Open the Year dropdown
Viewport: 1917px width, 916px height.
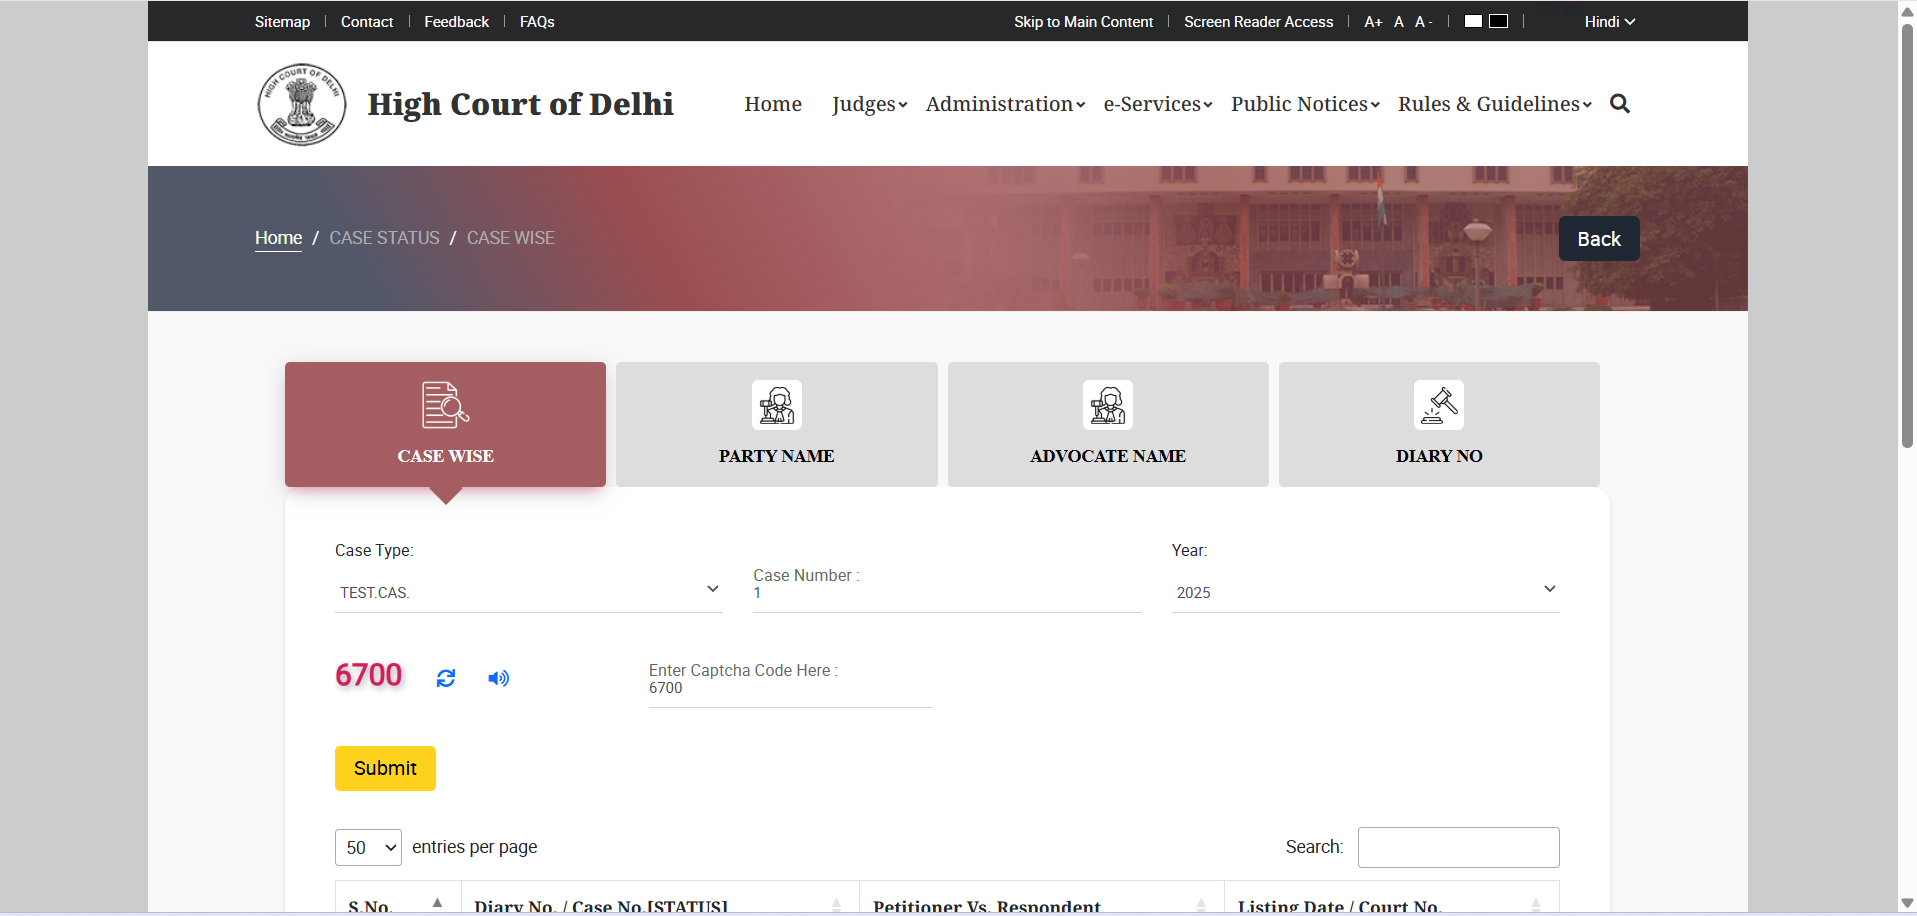click(x=1365, y=592)
